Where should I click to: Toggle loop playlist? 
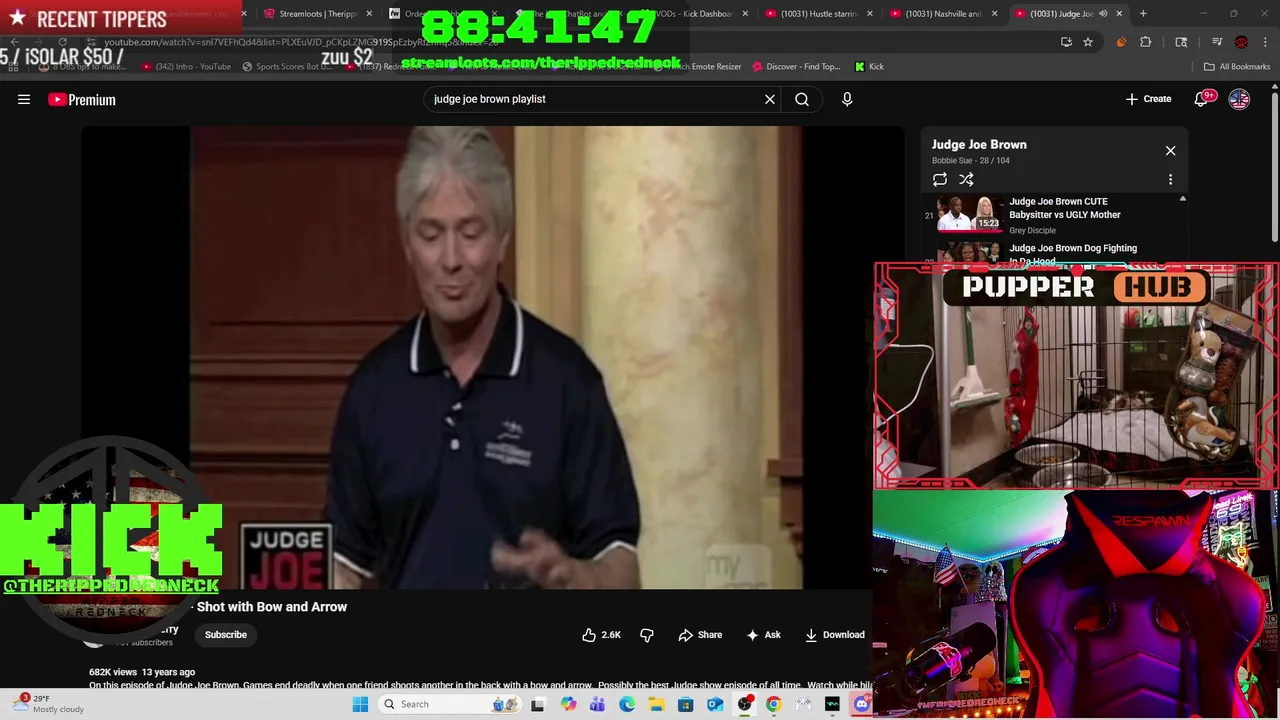[x=940, y=180]
